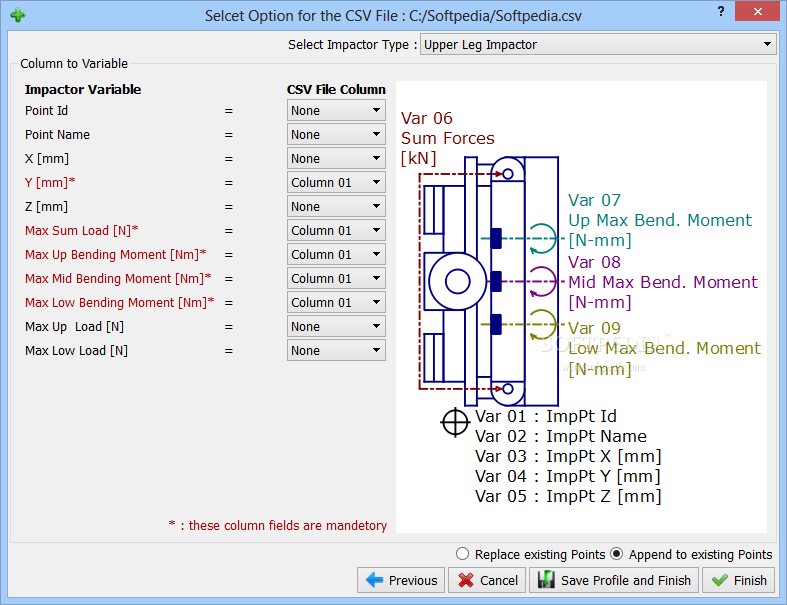Viewport: 787px width, 605px height.
Task: Click the 'Y [mm]*' mandatory label
Action: click(50, 182)
